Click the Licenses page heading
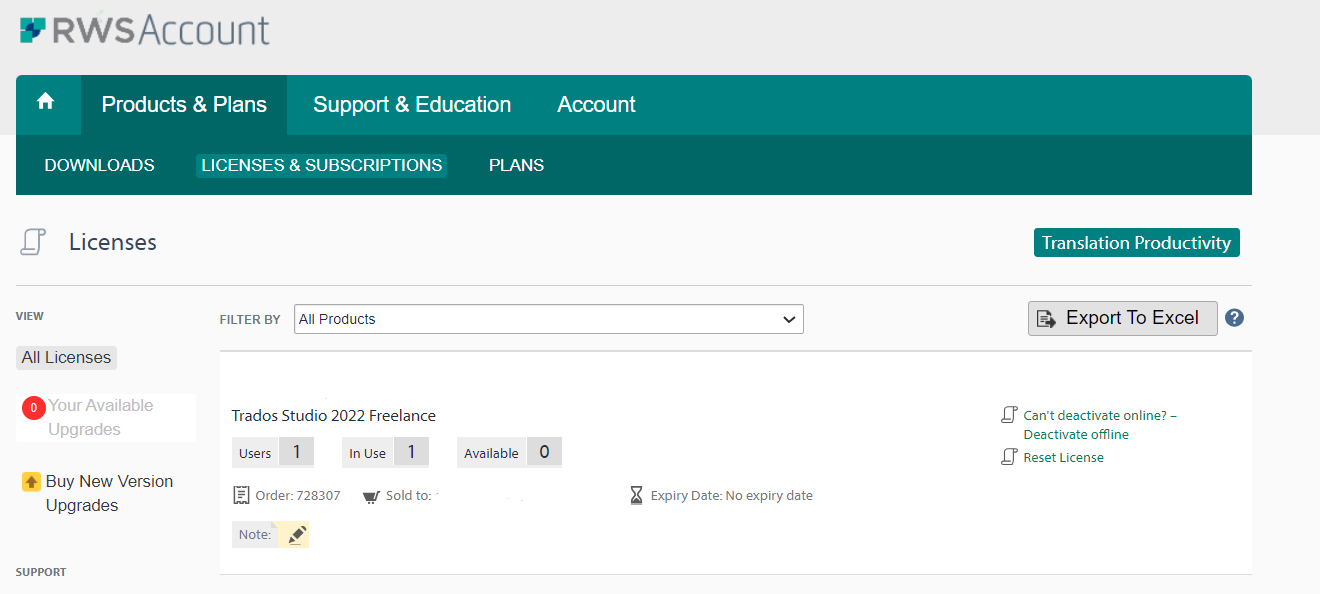Image resolution: width=1320 pixels, height=594 pixels. pyautogui.click(x=113, y=243)
